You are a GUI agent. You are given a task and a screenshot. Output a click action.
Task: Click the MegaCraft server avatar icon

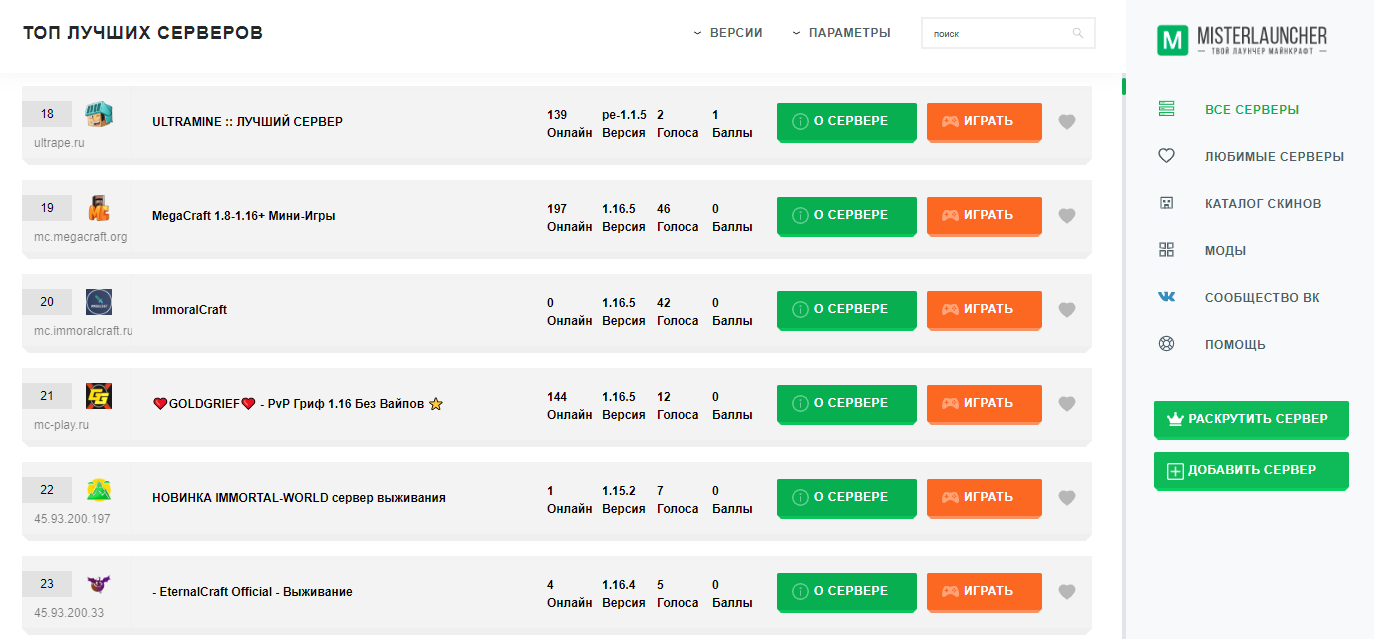tap(99, 208)
